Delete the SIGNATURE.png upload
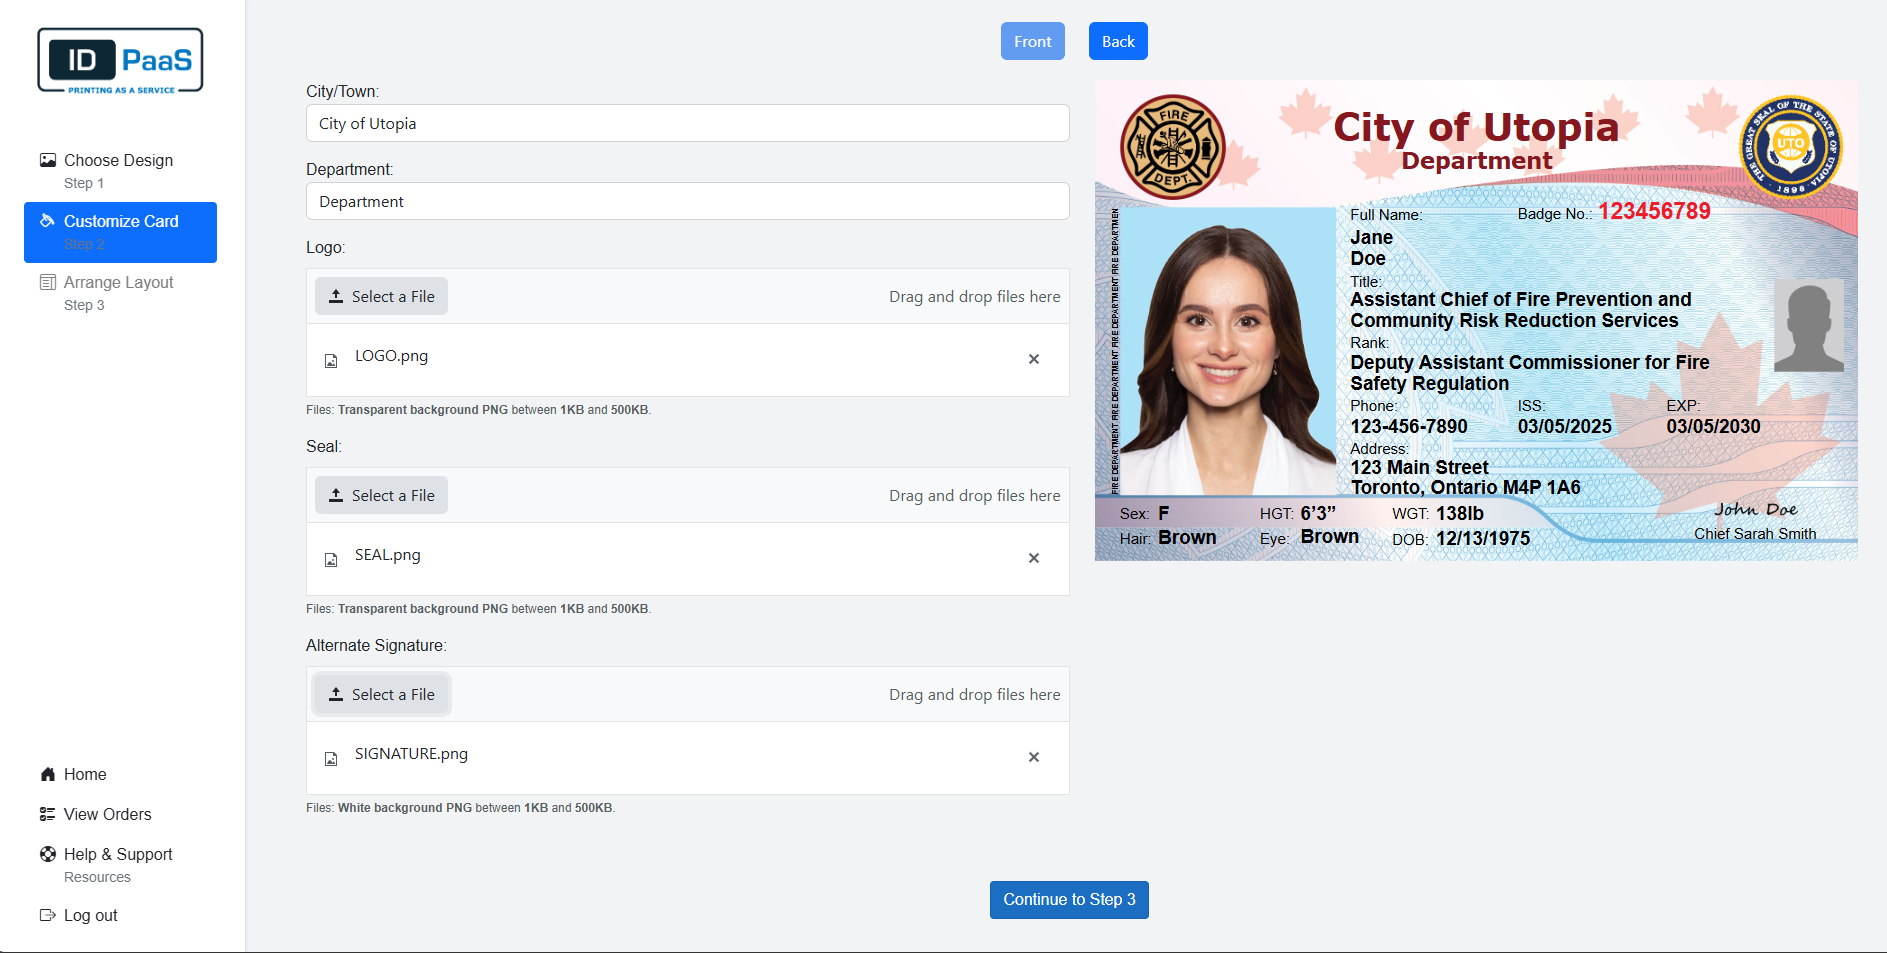The width and height of the screenshot is (1887, 953). pyautogui.click(x=1033, y=757)
